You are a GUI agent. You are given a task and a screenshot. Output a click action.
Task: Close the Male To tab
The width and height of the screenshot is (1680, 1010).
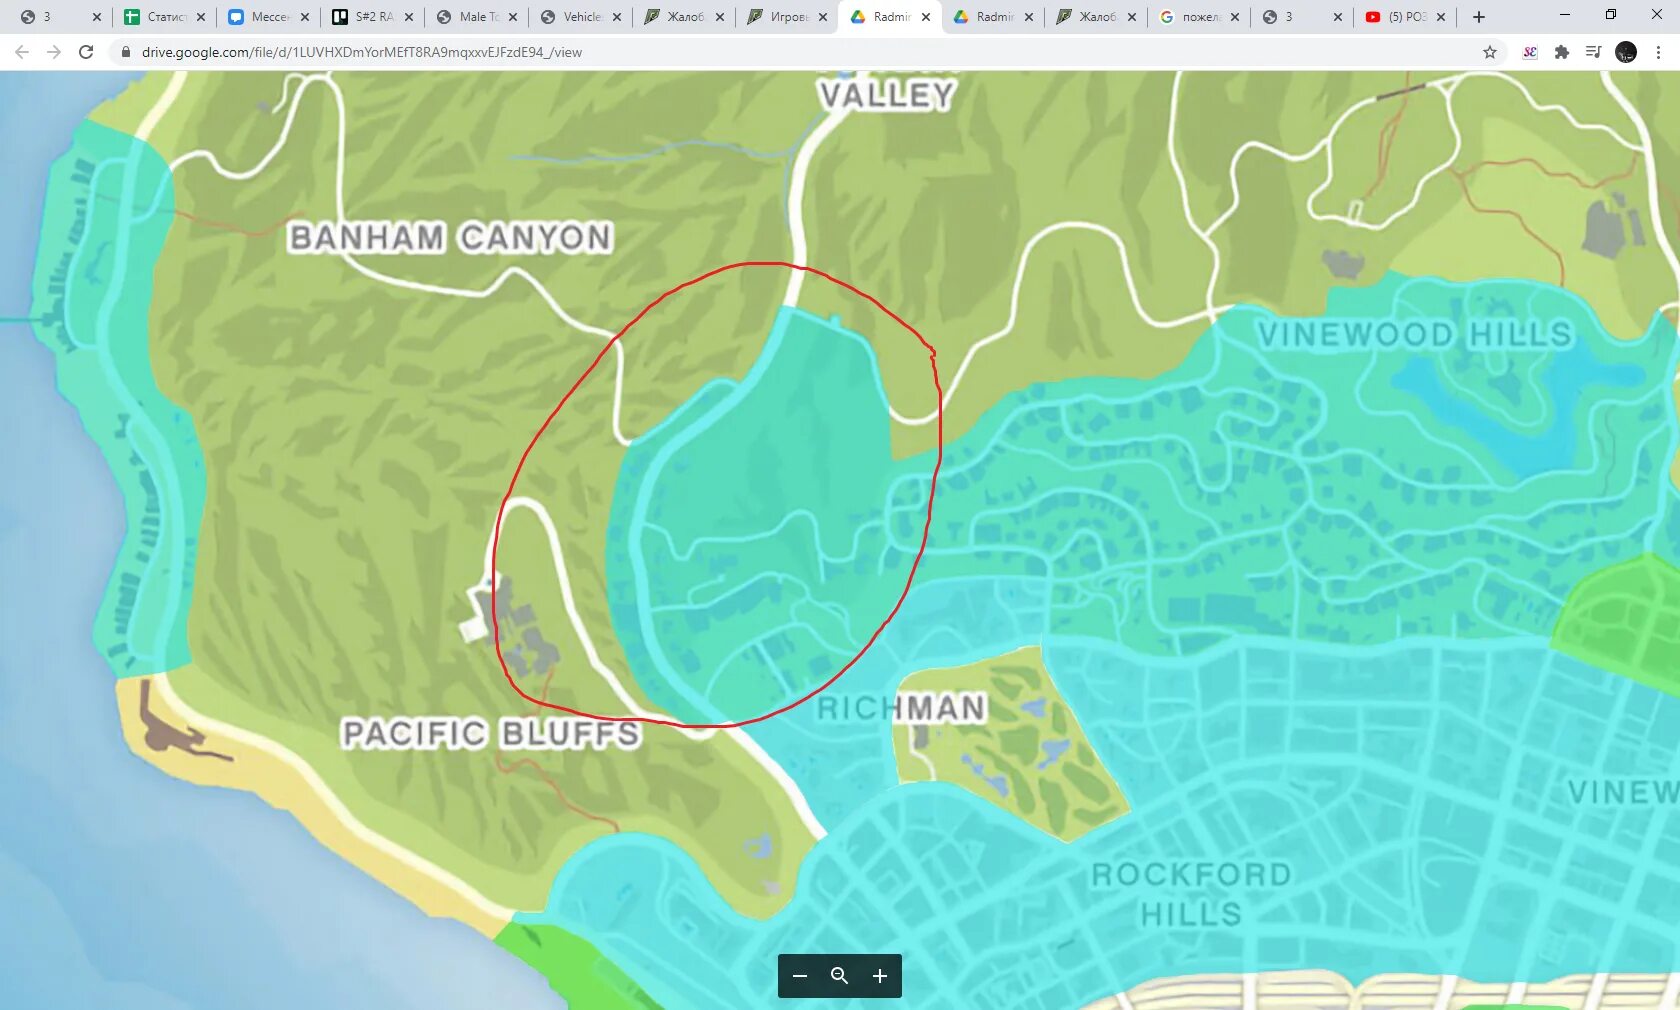pyautogui.click(x=513, y=17)
